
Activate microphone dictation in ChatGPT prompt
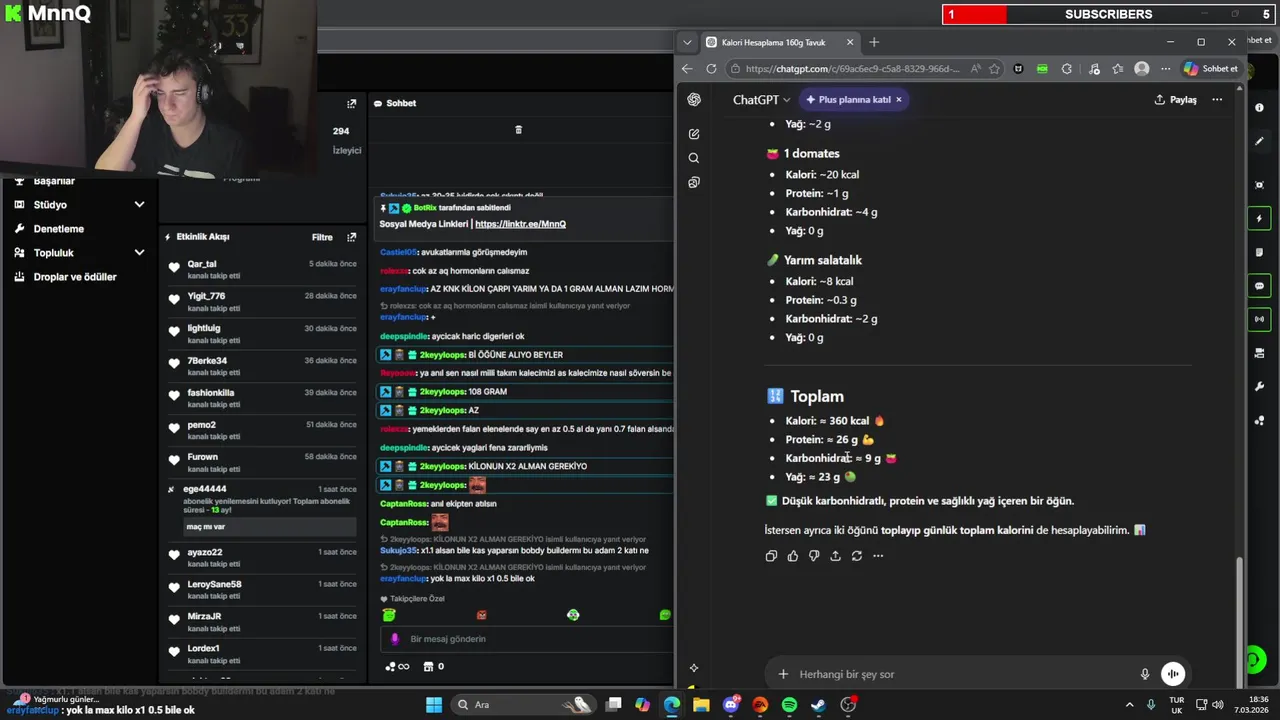click(x=1145, y=674)
